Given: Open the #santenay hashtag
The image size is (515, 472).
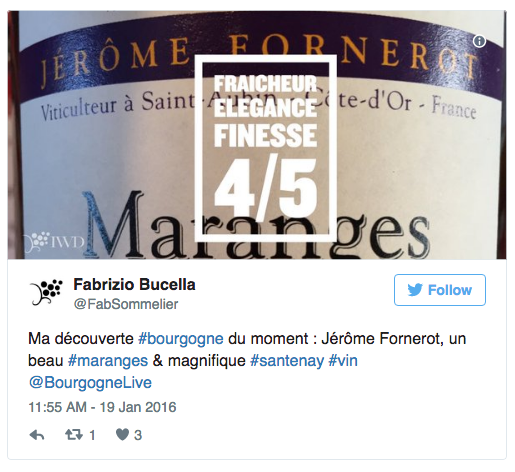Looking at the screenshot, I should [x=287, y=361].
